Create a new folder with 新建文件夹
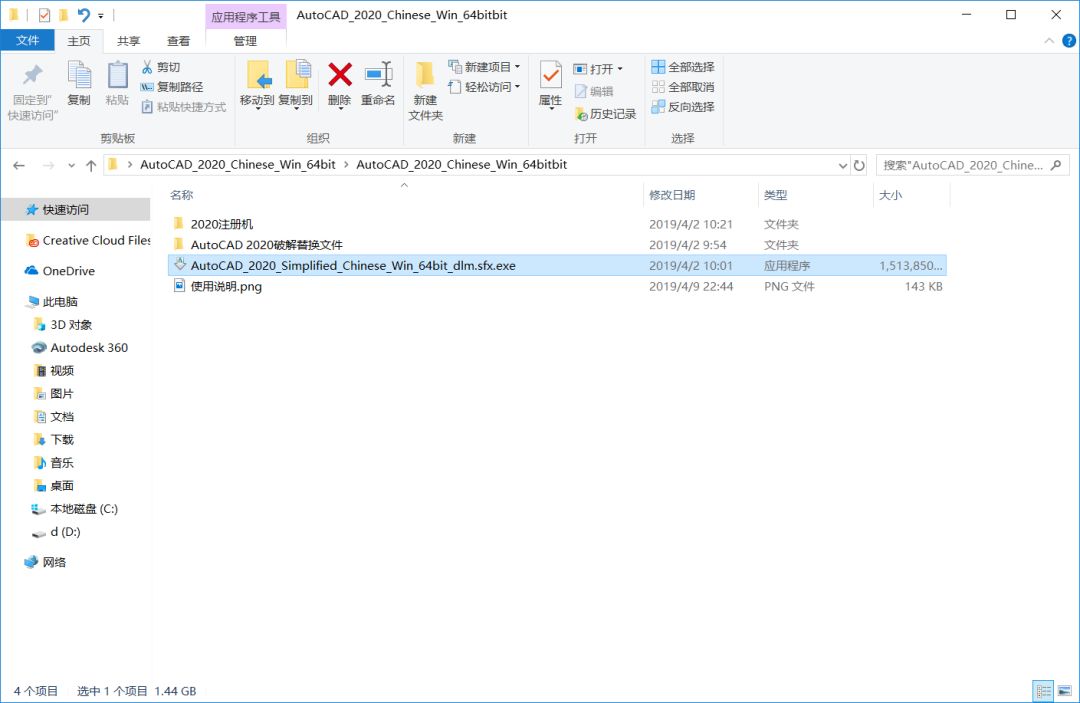Screen dimensions: 1080x703 pyautogui.click(x=425, y=91)
